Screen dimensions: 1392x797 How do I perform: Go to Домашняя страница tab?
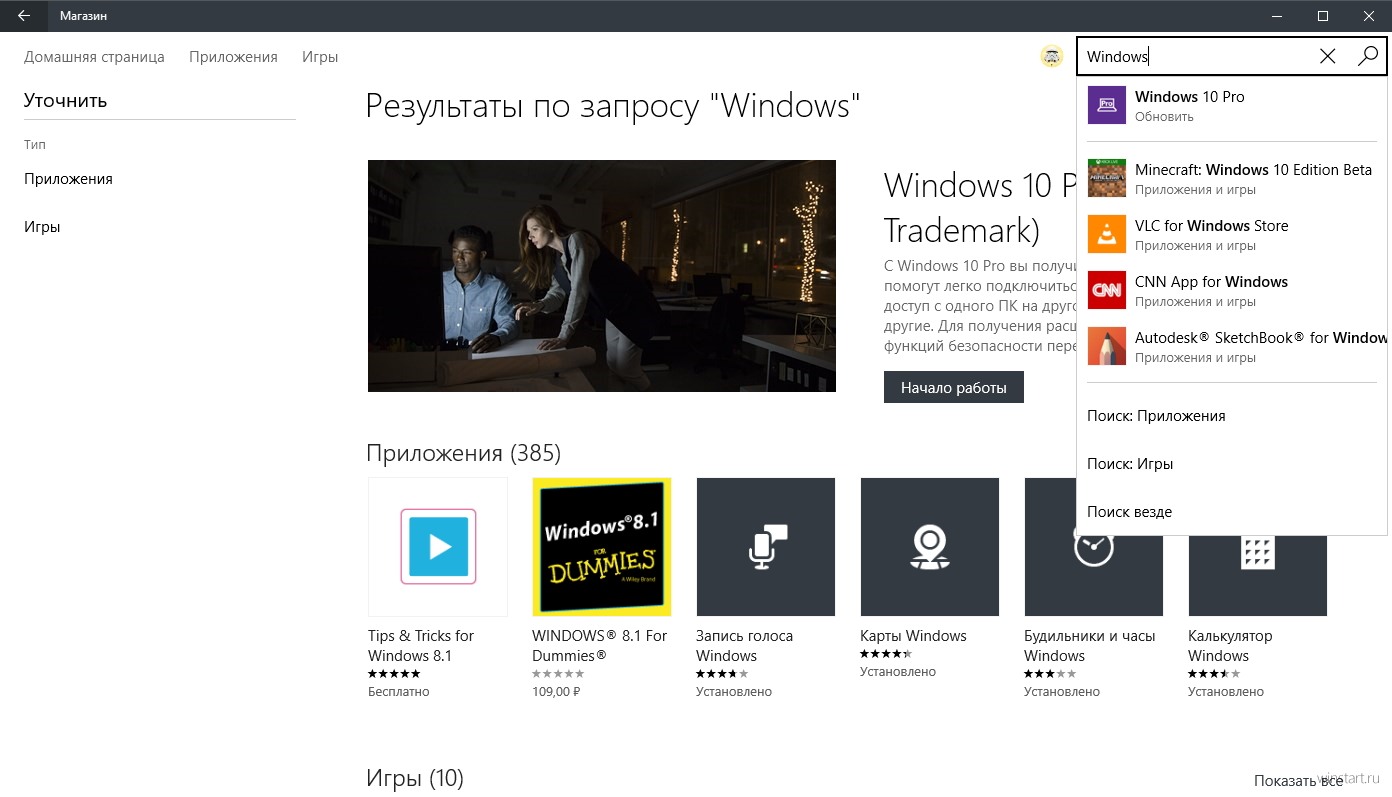click(94, 57)
